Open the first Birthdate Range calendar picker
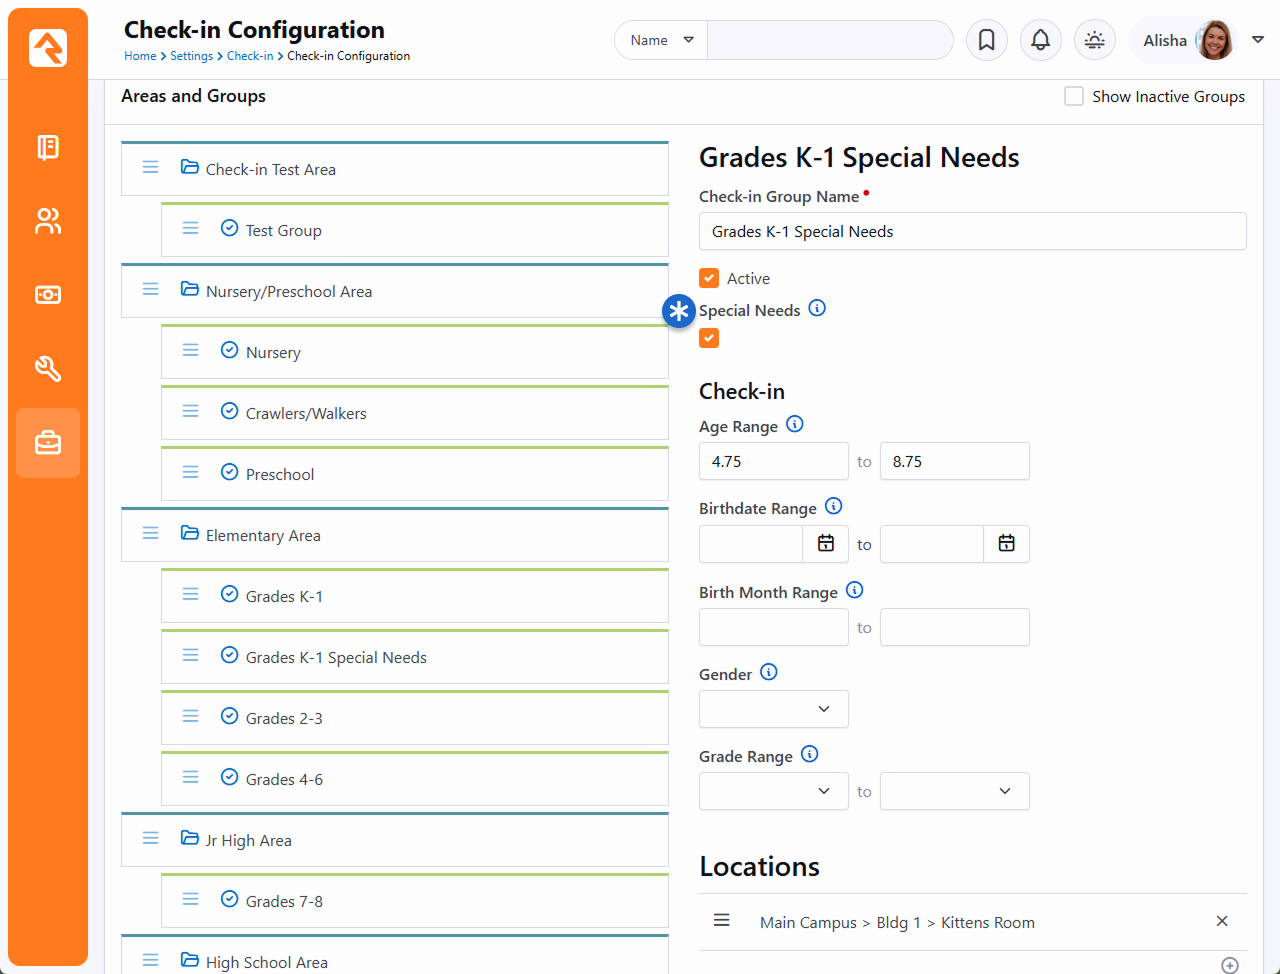This screenshot has width=1280, height=974. point(826,544)
